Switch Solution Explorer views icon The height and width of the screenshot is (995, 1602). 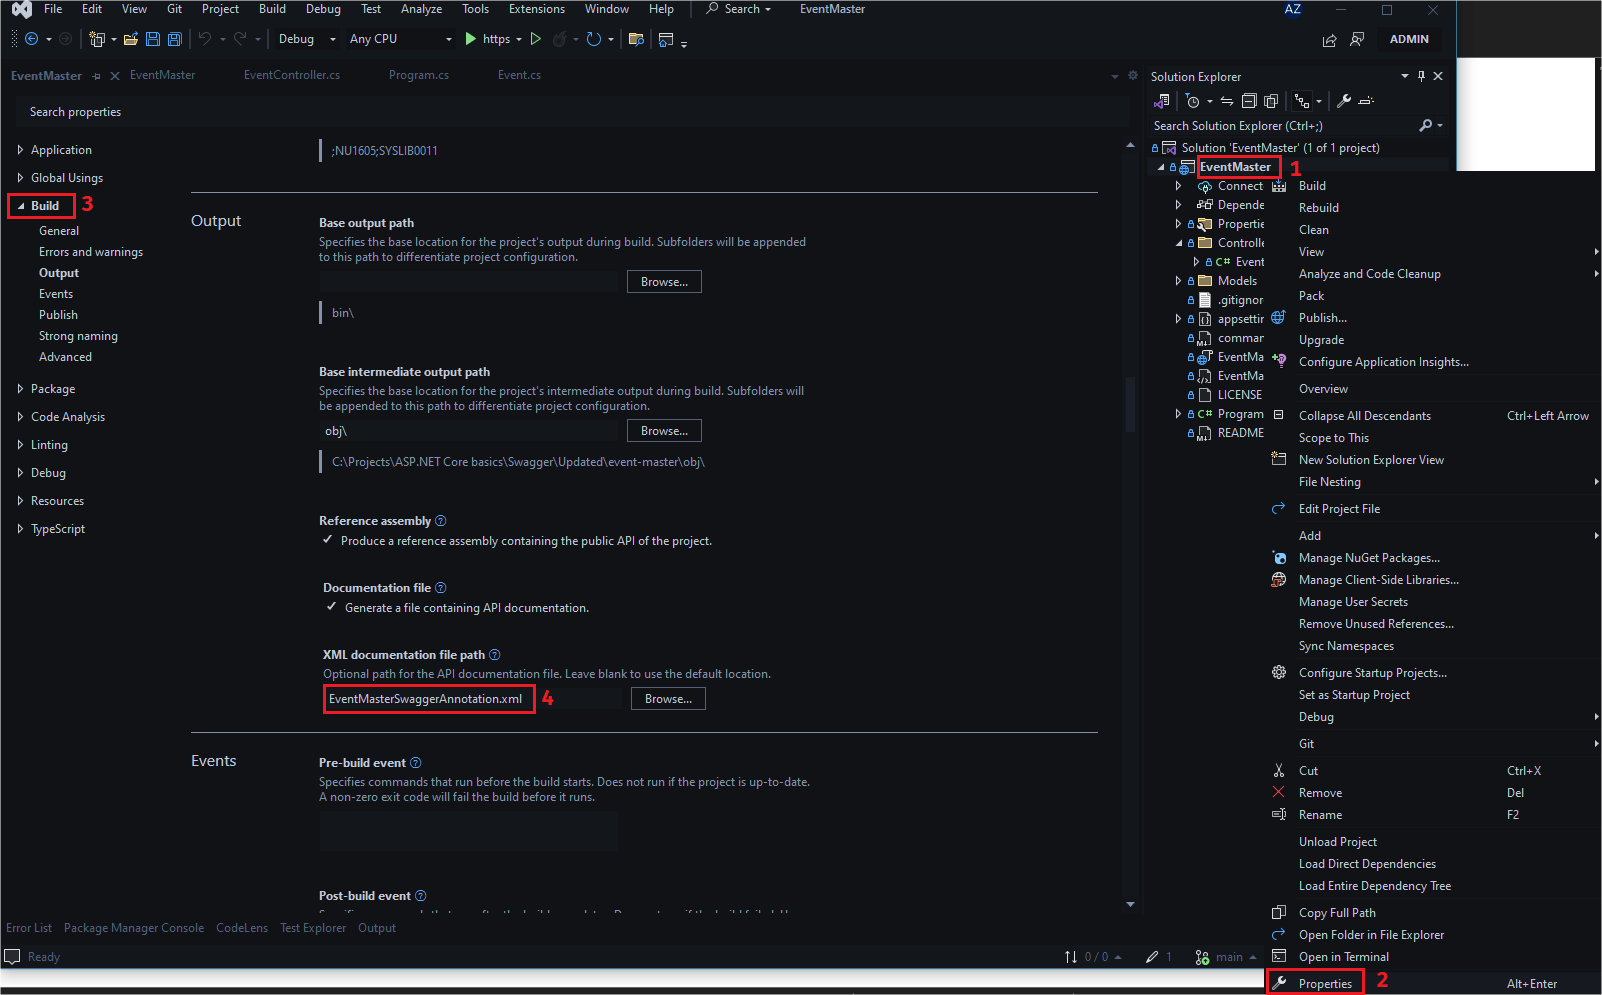coord(1161,101)
